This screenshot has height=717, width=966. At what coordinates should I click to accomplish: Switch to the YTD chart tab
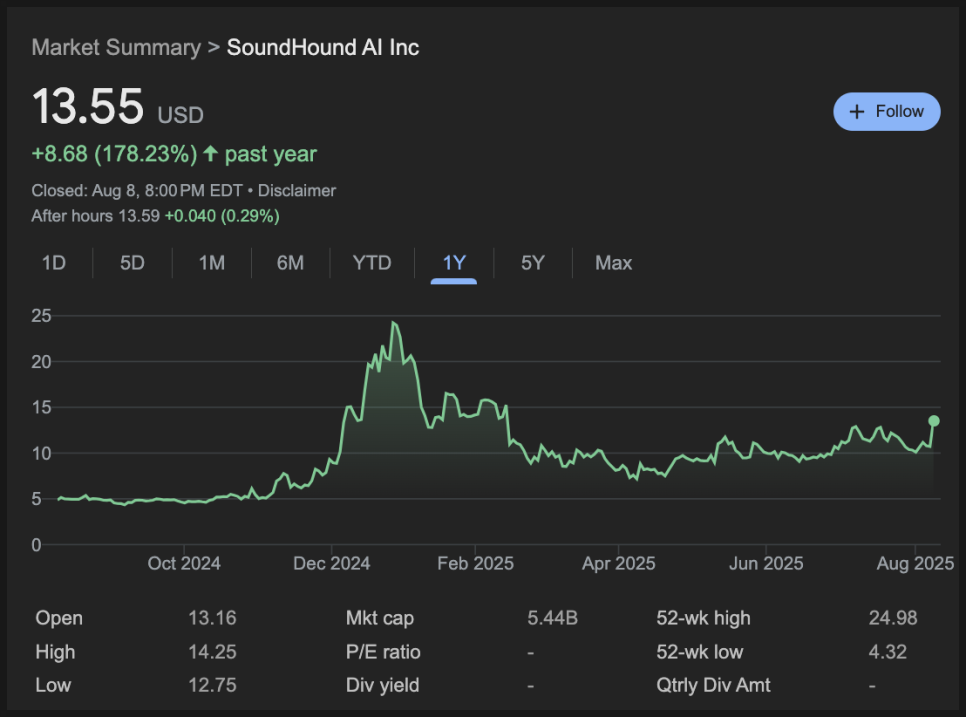click(x=371, y=263)
